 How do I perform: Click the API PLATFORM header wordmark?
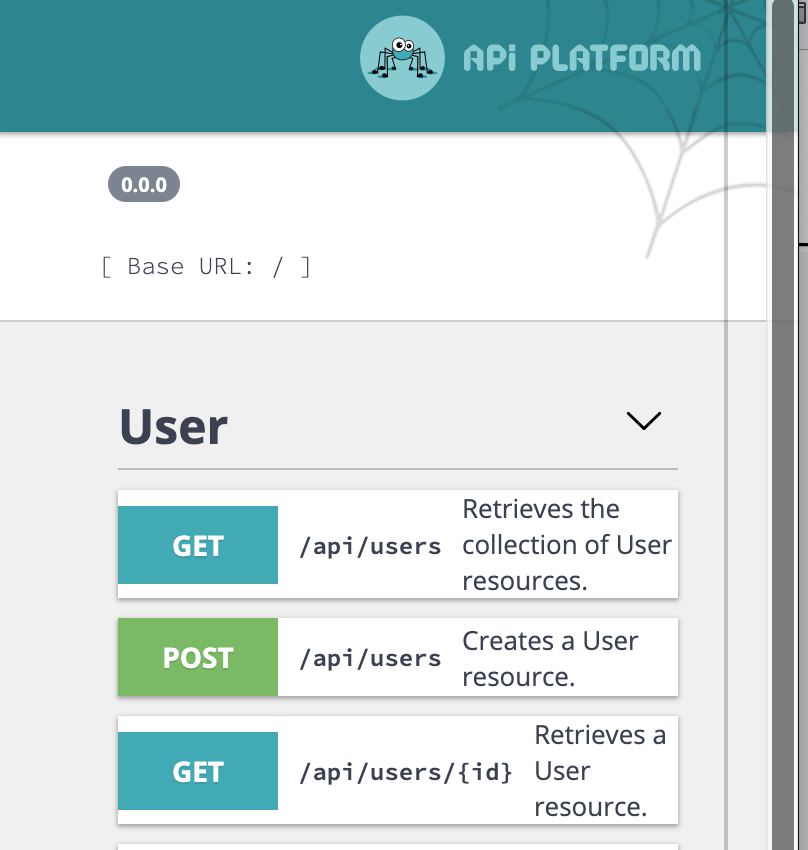[580, 58]
